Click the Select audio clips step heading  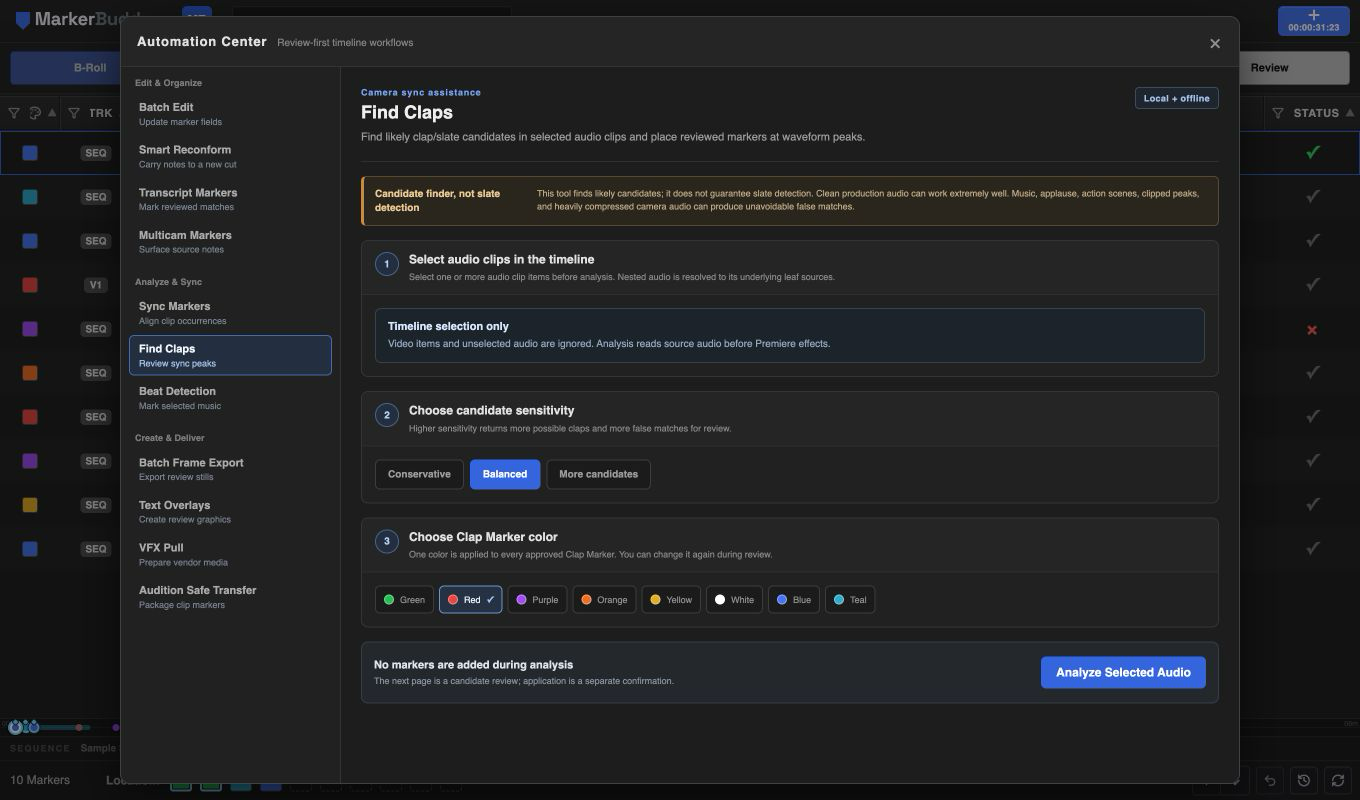tap(501, 259)
